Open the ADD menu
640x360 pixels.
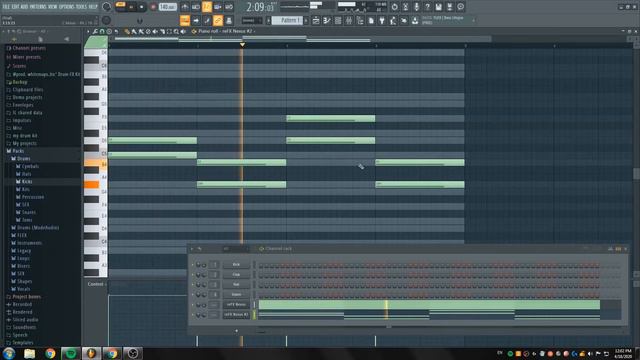point(24,7)
